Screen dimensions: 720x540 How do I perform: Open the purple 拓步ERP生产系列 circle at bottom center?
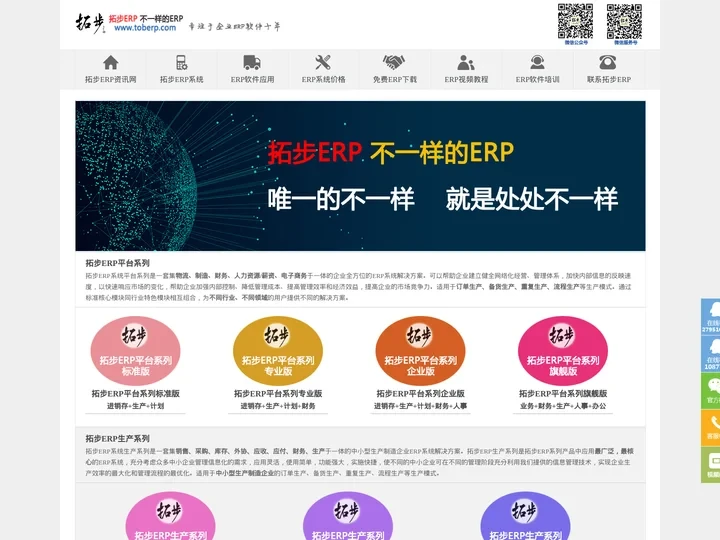pos(348,516)
